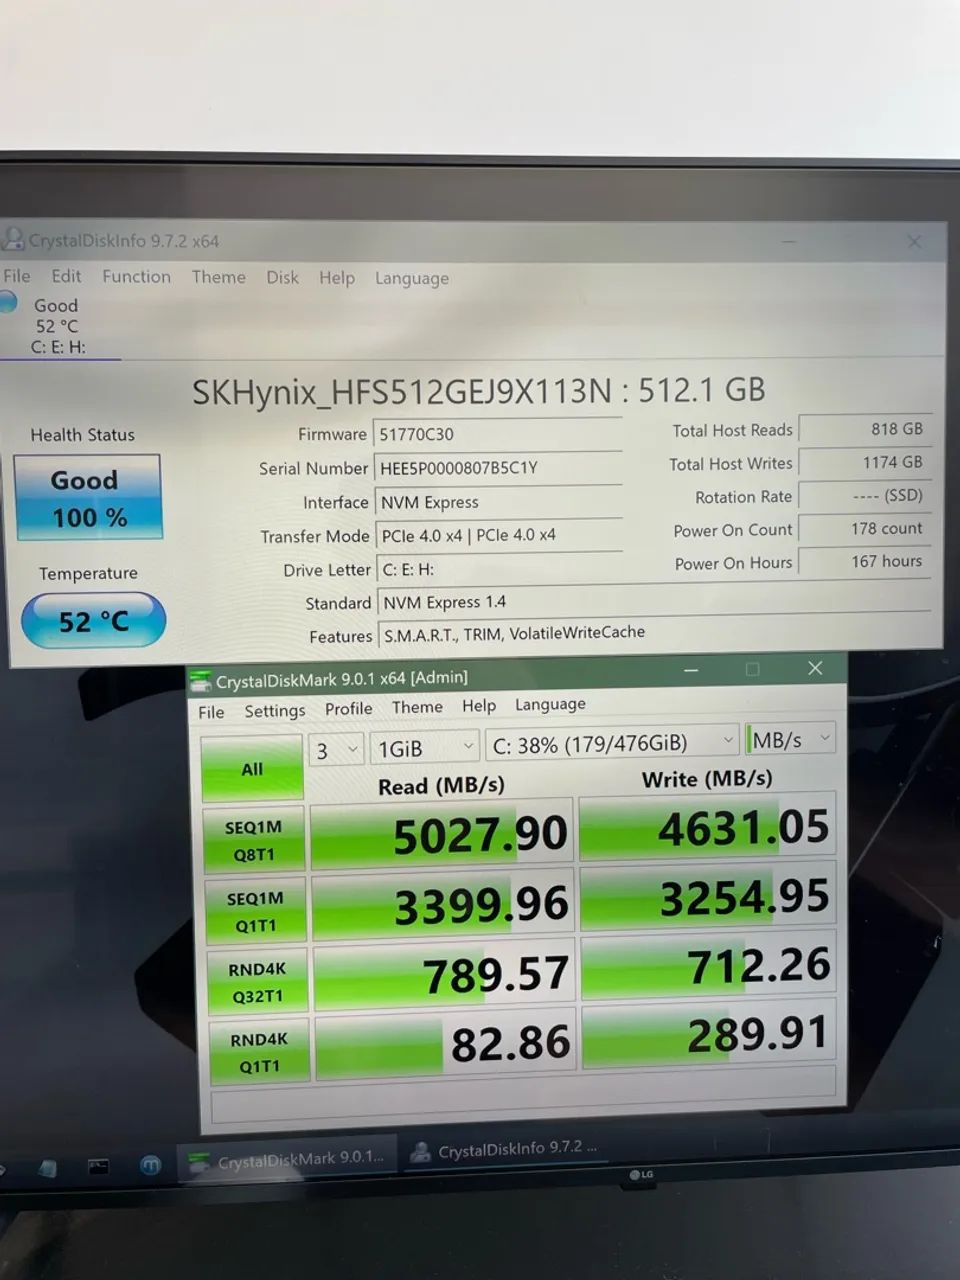Screen dimensions: 960x1280
Task: Click the 289.91 write result
Action: click(710, 1034)
